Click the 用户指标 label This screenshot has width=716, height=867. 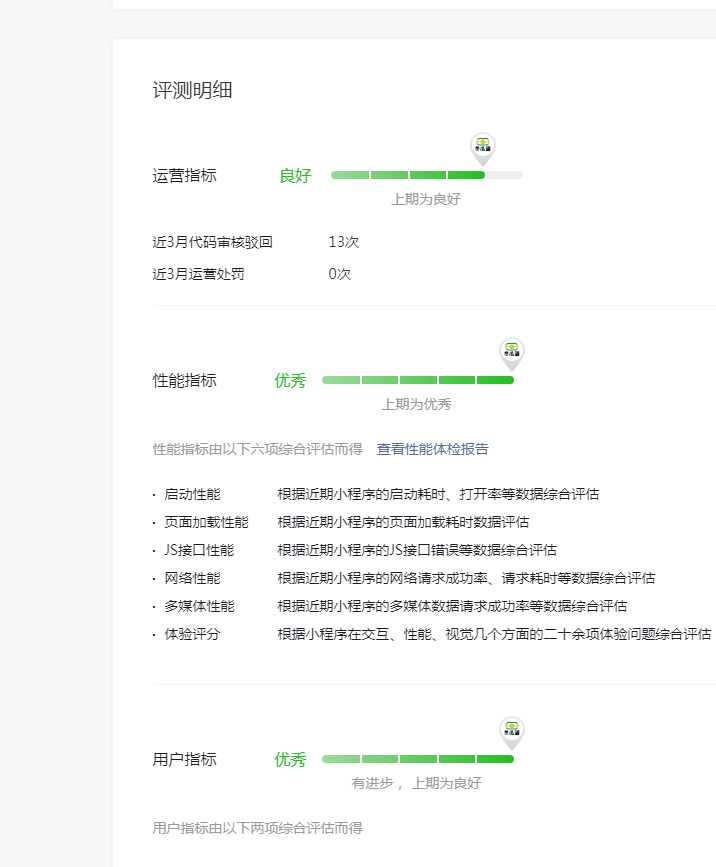click(185, 760)
